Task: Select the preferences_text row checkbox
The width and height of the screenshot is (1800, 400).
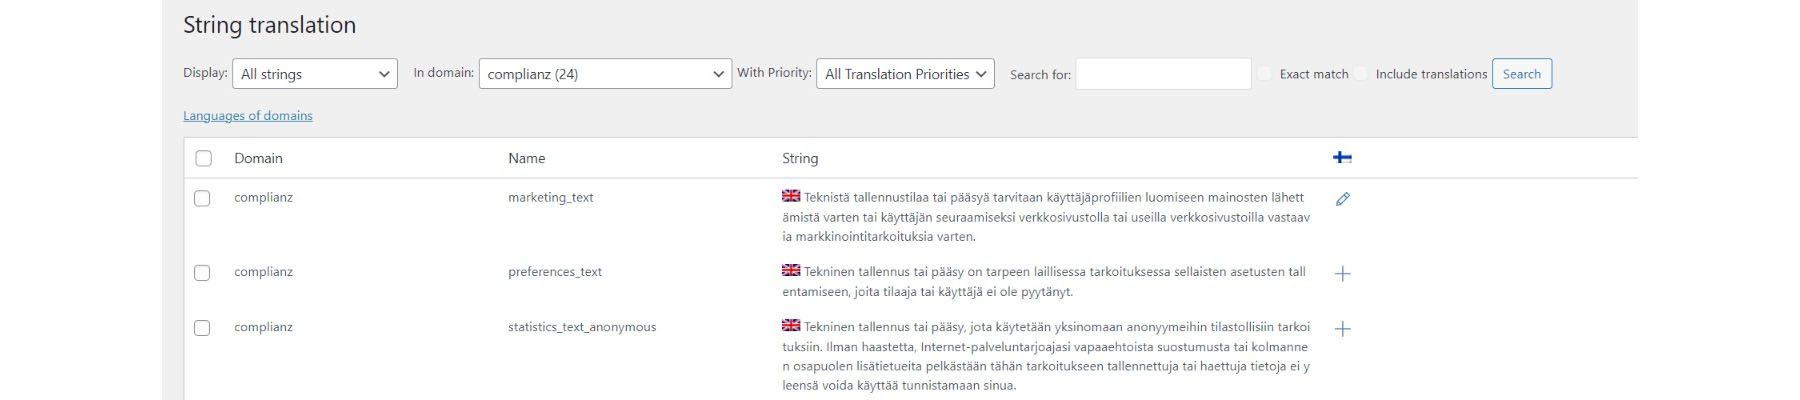Action: [202, 272]
